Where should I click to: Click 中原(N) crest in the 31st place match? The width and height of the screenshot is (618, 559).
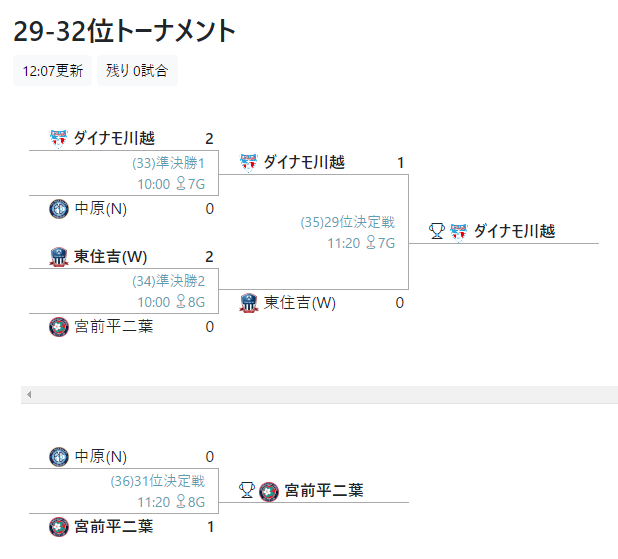coord(58,457)
